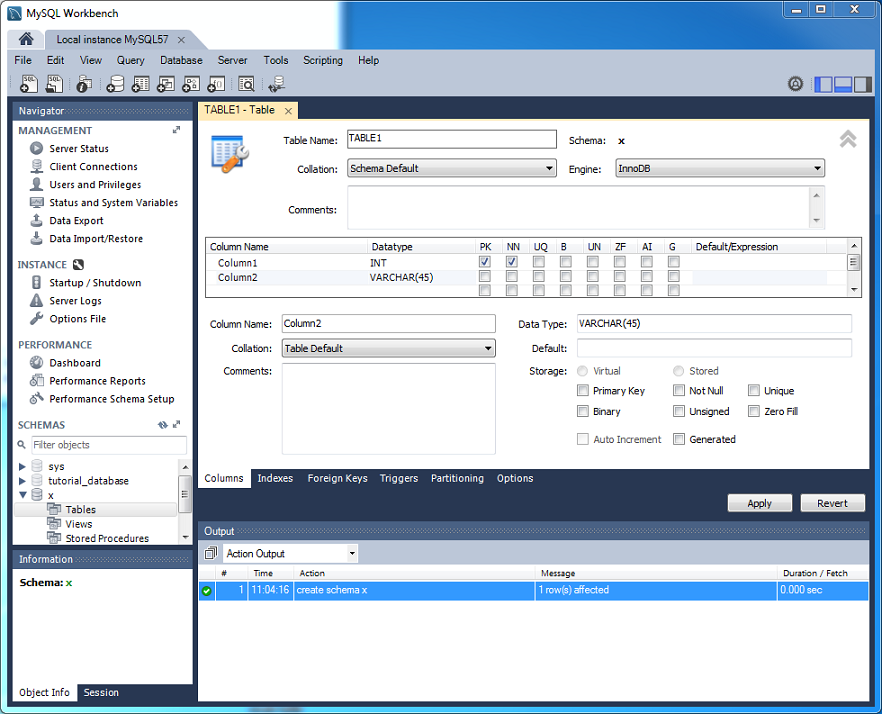Open Server Status in Management
The image size is (882, 714).
79,149
